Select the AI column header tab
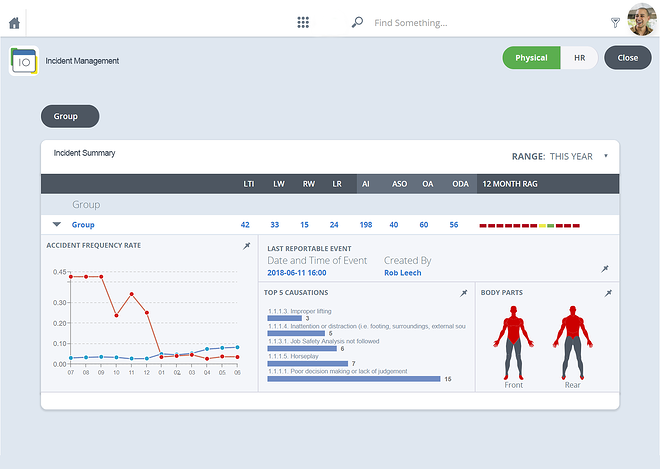This screenshot has width=660, height=469. coord(365,184)
